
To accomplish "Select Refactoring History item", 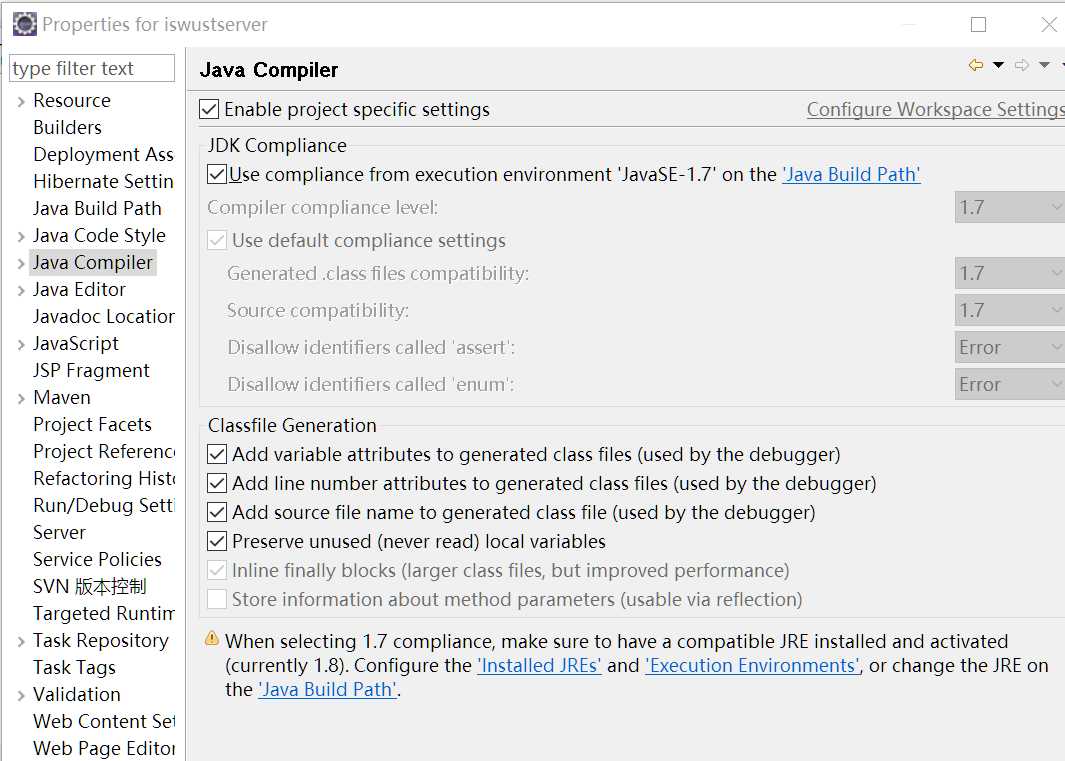I will [x=103, y=478].
